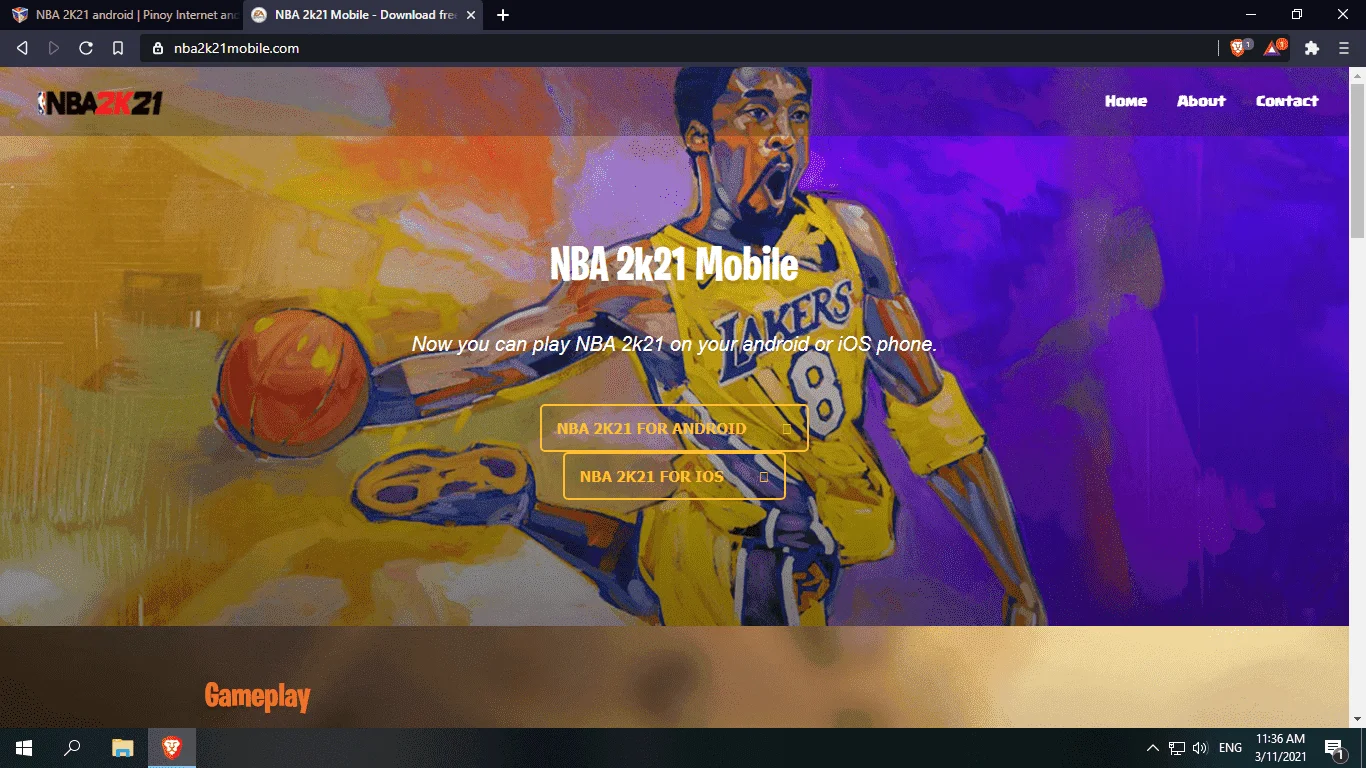Viewport: 1366px width, 768px height.
Task: Show hidden system tray icons
Action: [1152, 748]
